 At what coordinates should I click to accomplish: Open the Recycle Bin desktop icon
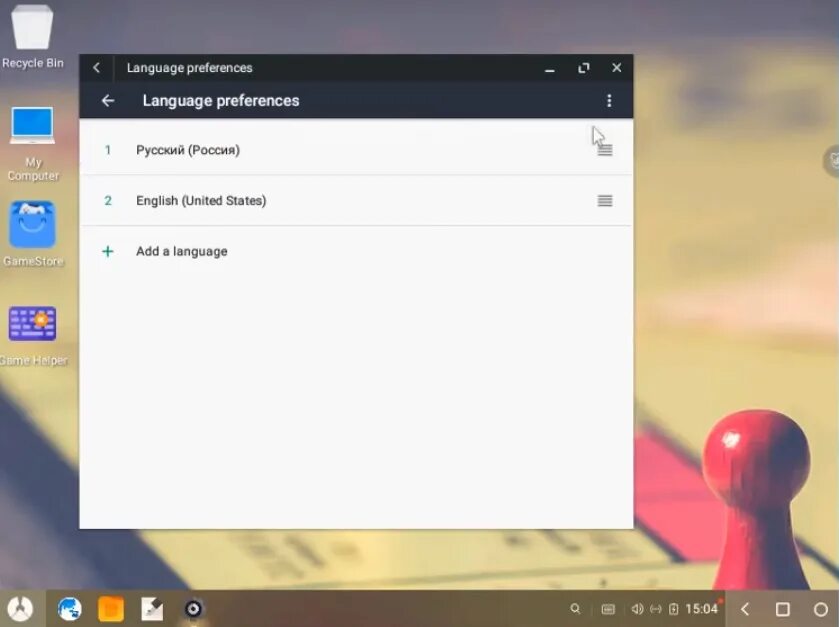pyautogui.click(x=32, y=36)
